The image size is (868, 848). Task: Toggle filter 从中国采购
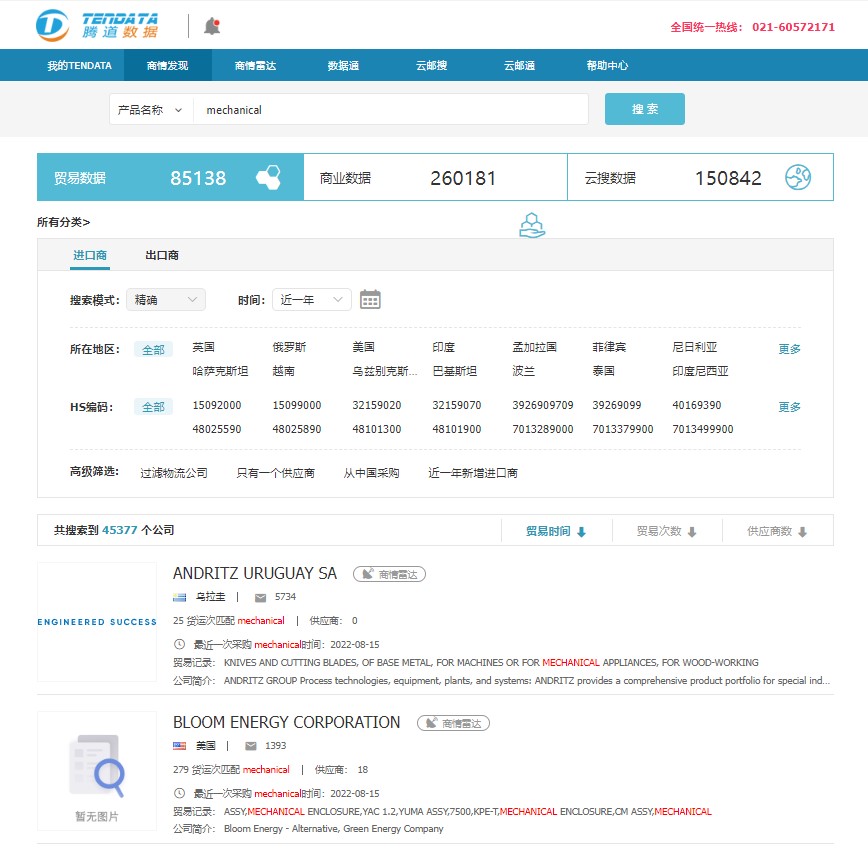371,473
